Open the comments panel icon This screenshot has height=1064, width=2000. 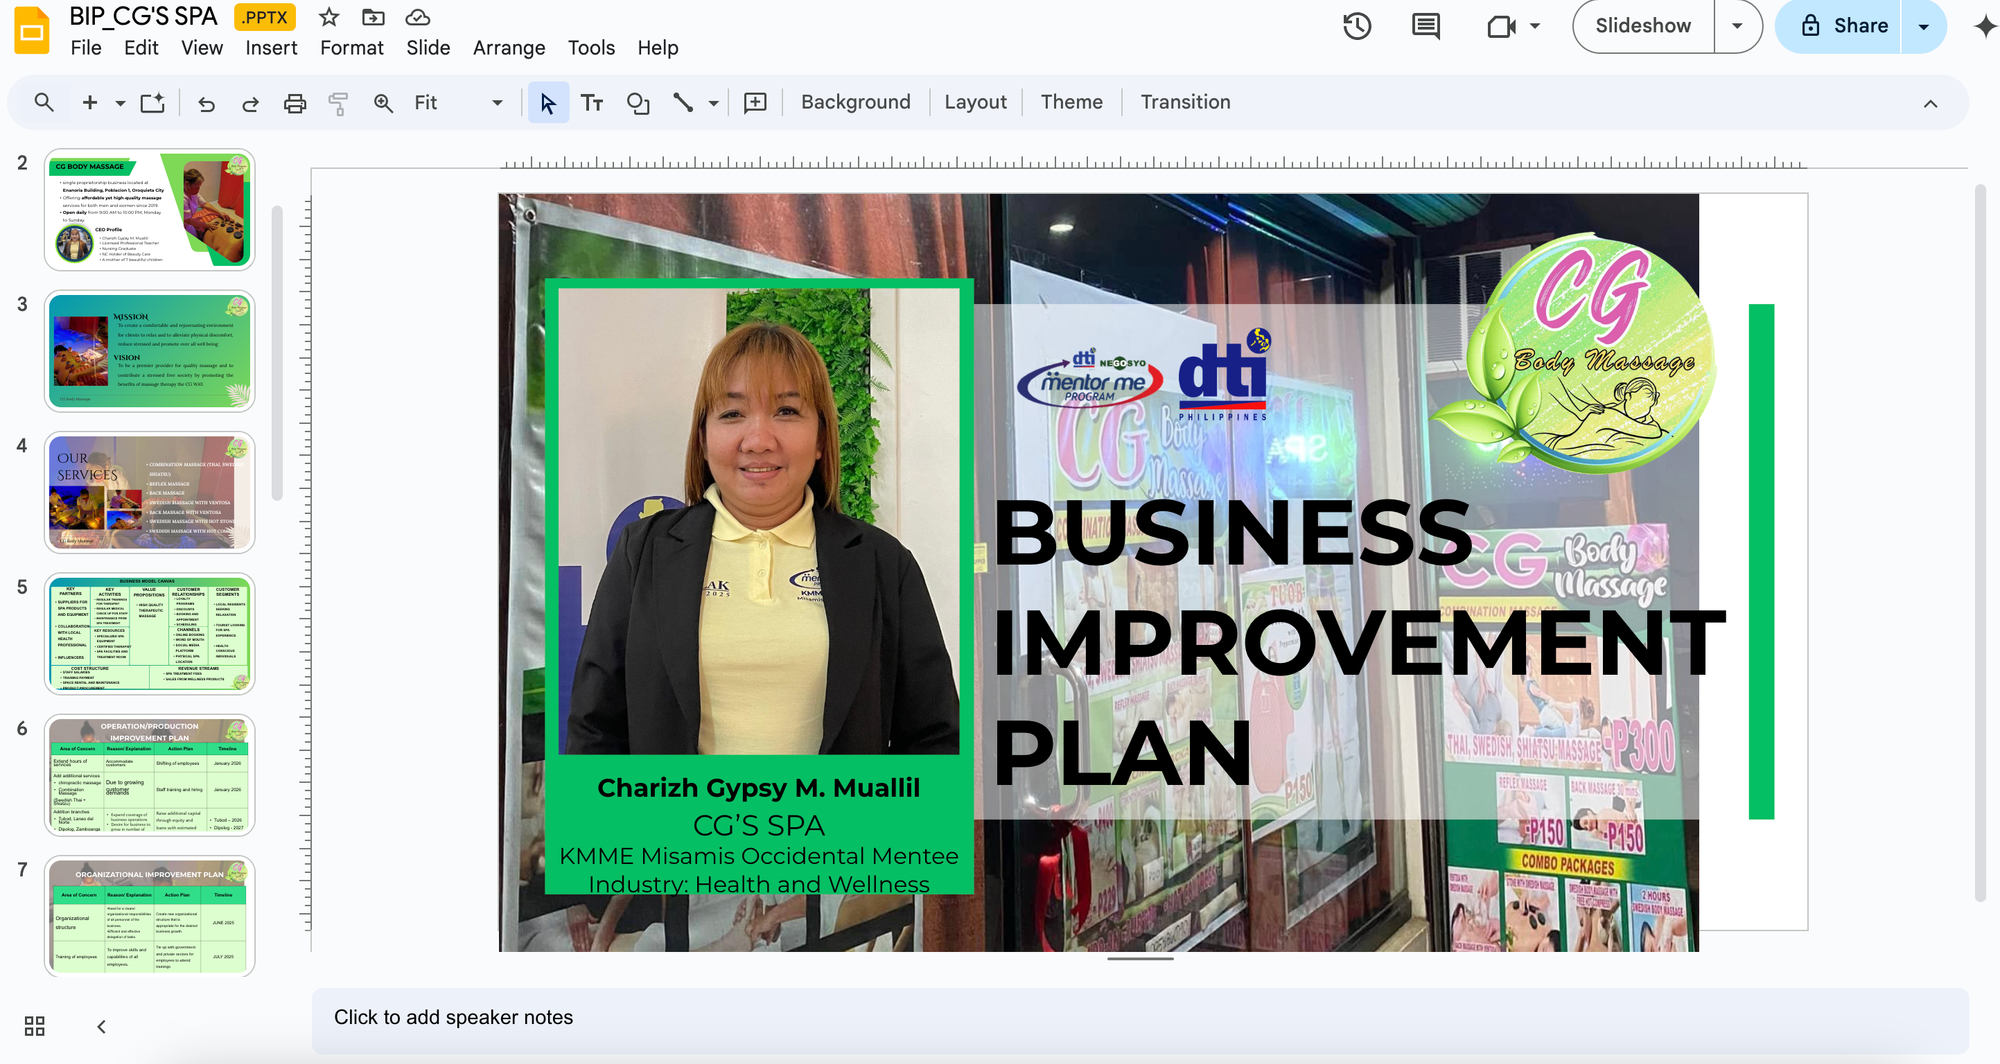tap(1426, 26)
